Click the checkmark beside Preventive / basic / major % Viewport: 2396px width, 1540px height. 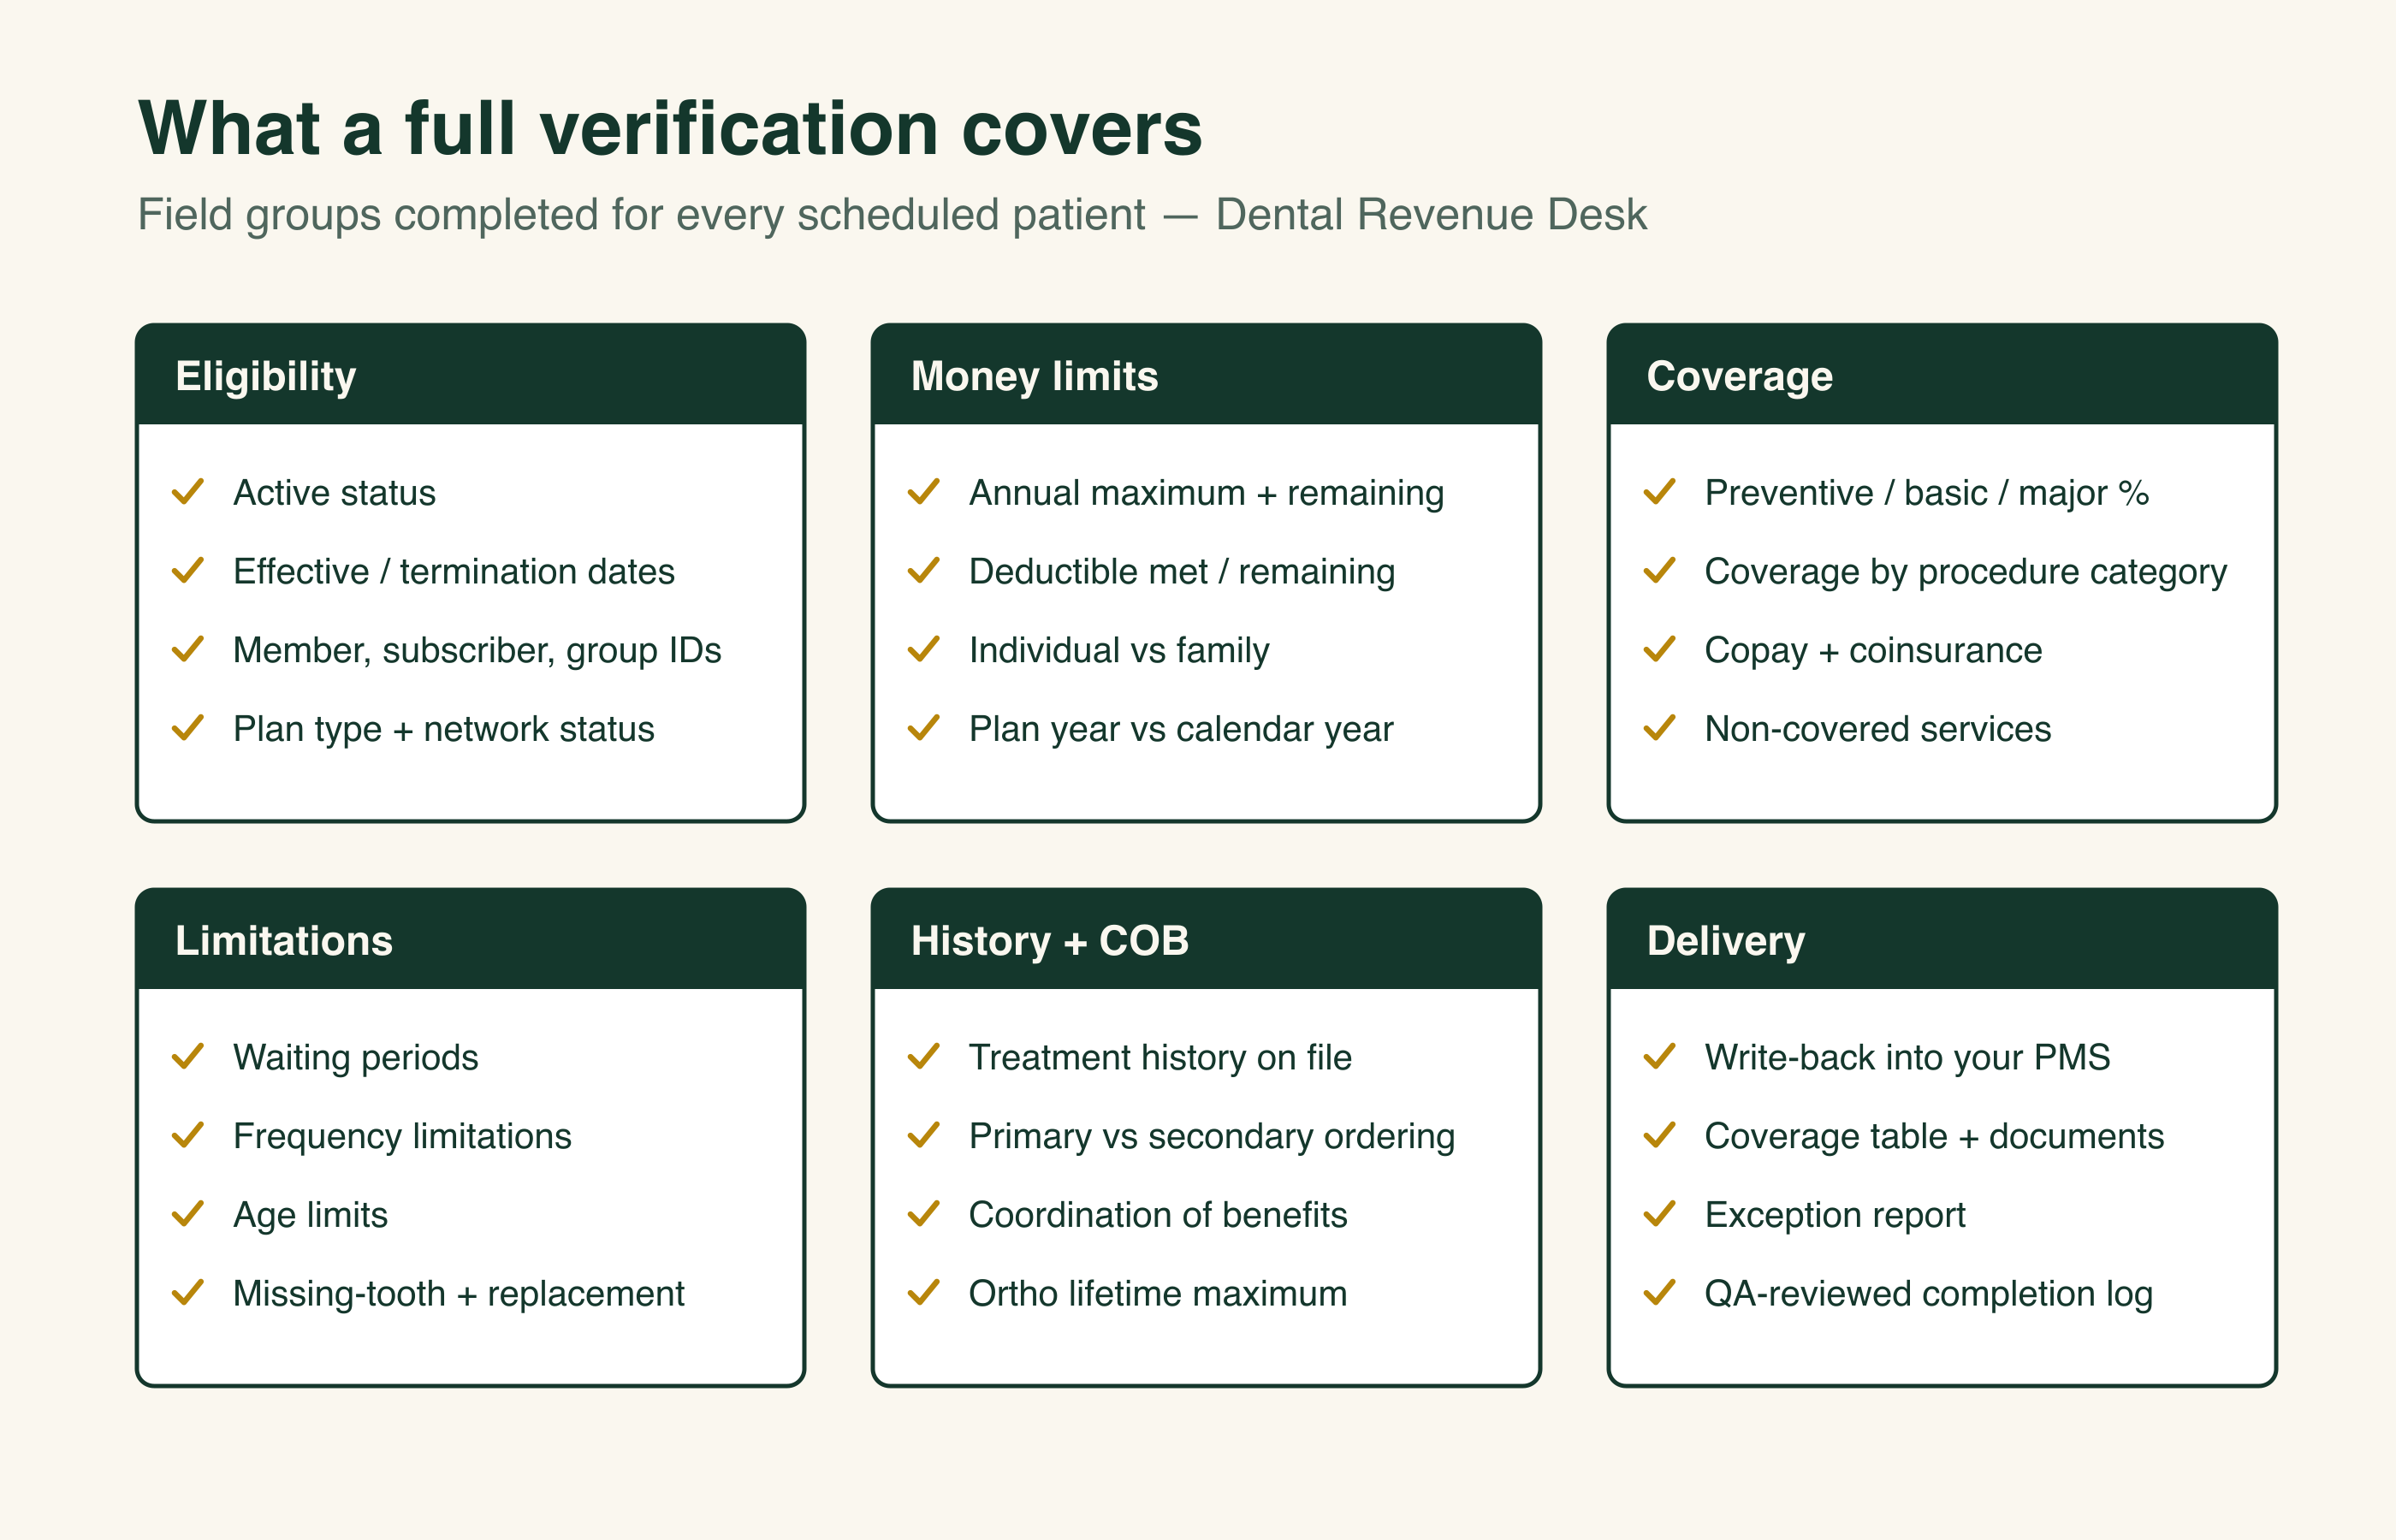point(1660,492)
